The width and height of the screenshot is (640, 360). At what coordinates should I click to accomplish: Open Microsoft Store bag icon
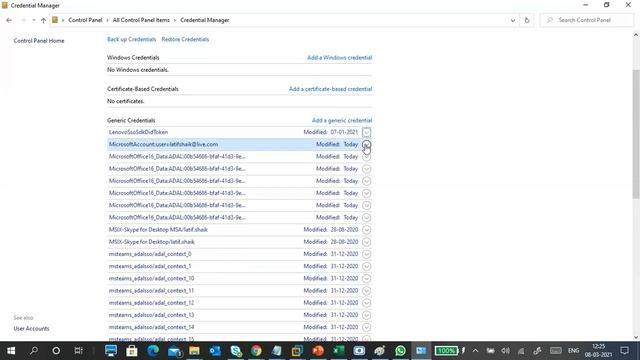[x=132, y=351]
